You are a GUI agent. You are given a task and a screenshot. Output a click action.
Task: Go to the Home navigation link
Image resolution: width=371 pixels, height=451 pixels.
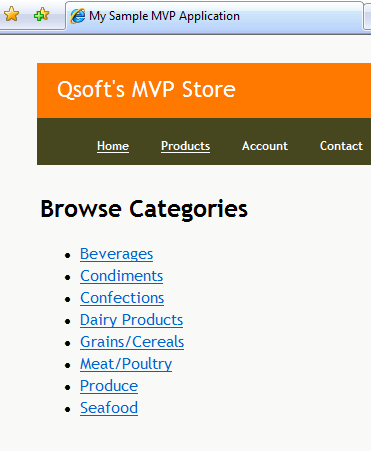pos(113,146)
